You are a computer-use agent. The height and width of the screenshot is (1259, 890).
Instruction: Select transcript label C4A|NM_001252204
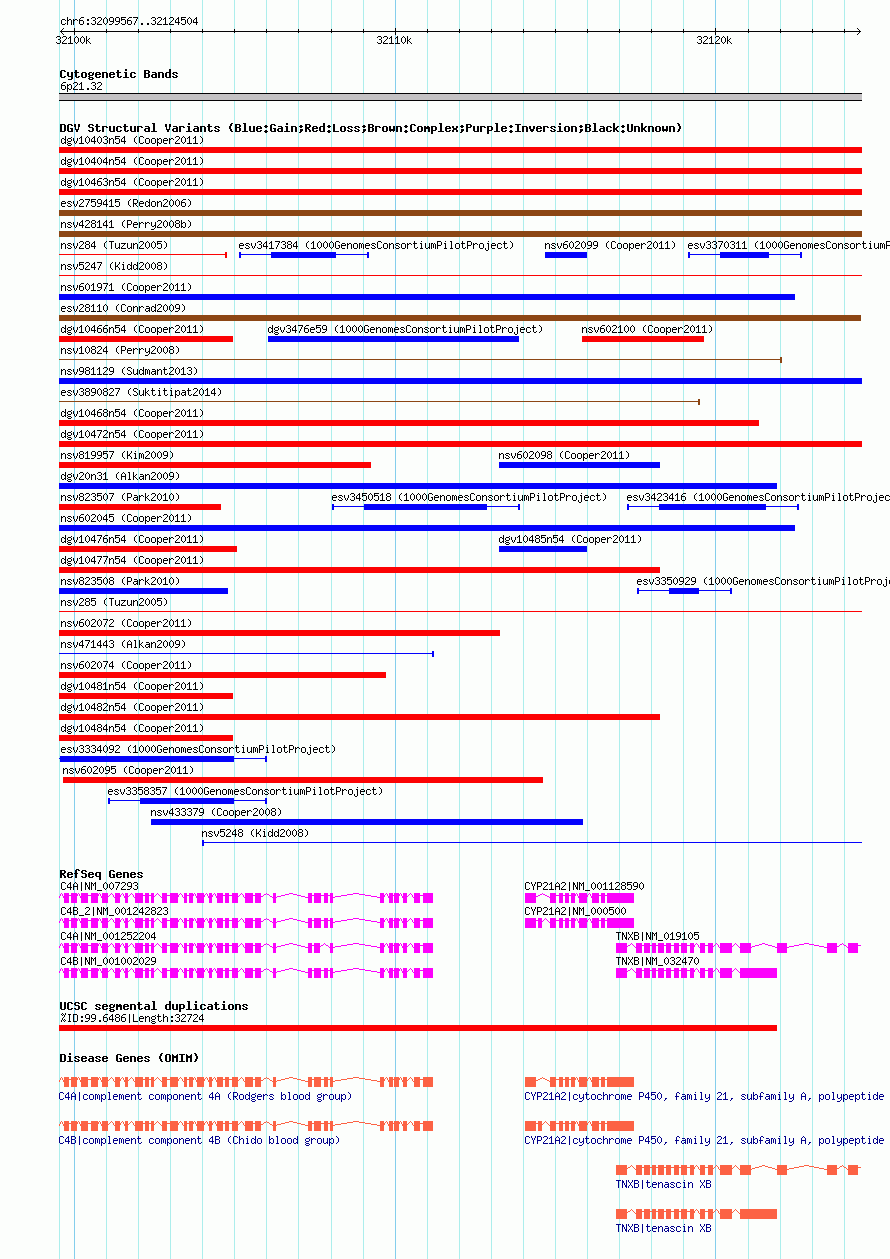(108, 936)
